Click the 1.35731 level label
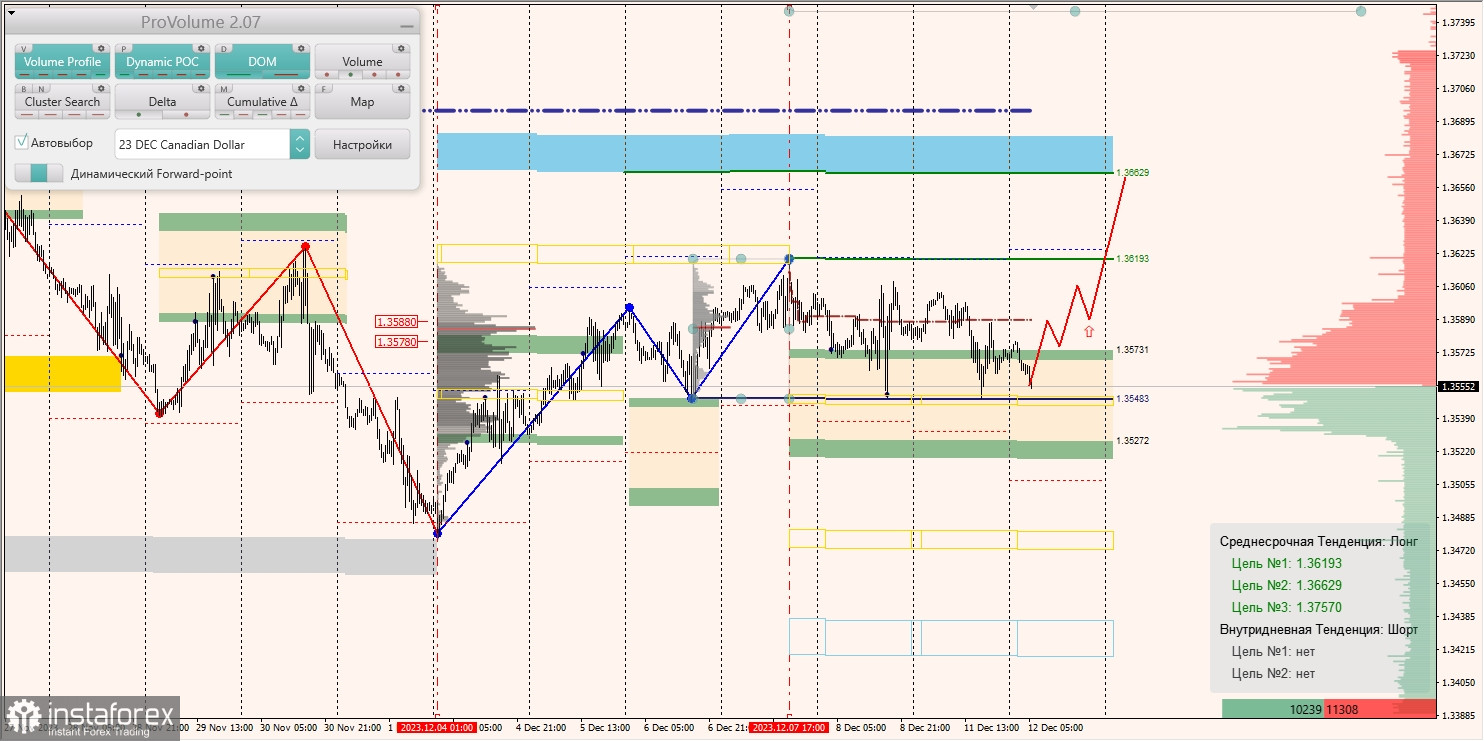This screenshot has height=741, width=1484. coord(1133,350)
